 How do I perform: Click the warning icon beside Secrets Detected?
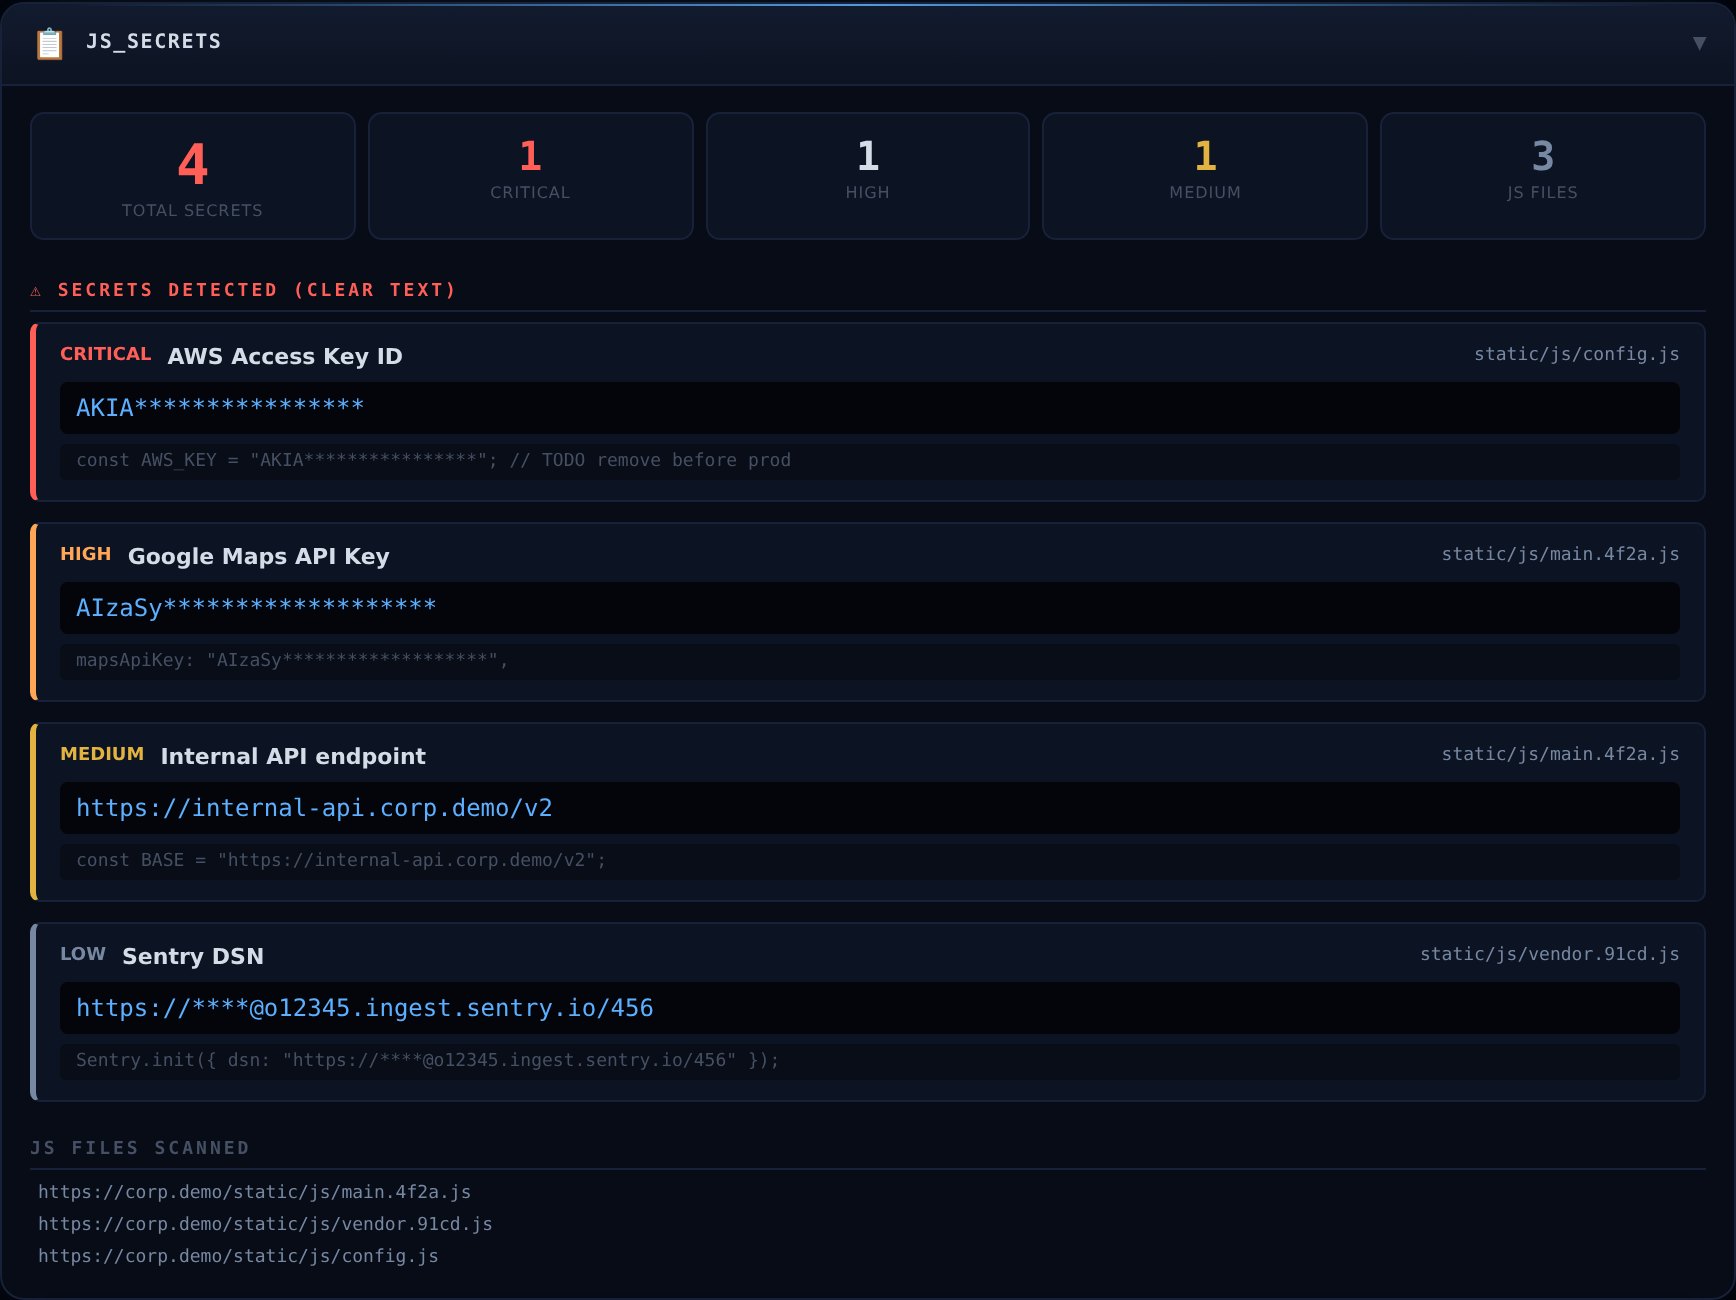click(x=36, y=291)
